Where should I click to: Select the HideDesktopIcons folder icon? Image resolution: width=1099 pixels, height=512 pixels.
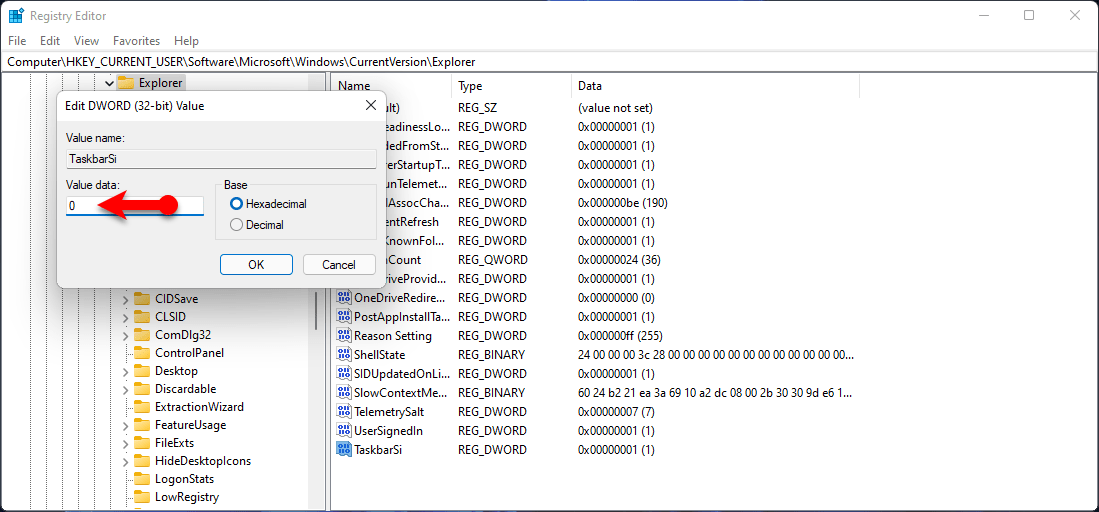(x=142, y=461)
